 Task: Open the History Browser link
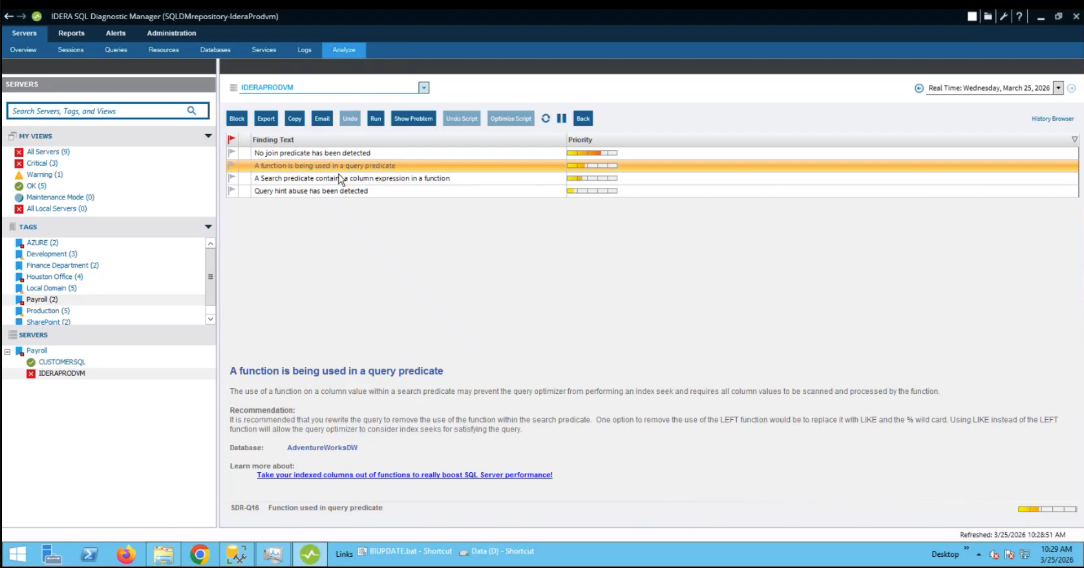pyautogui.click(x=1052, y=119)
